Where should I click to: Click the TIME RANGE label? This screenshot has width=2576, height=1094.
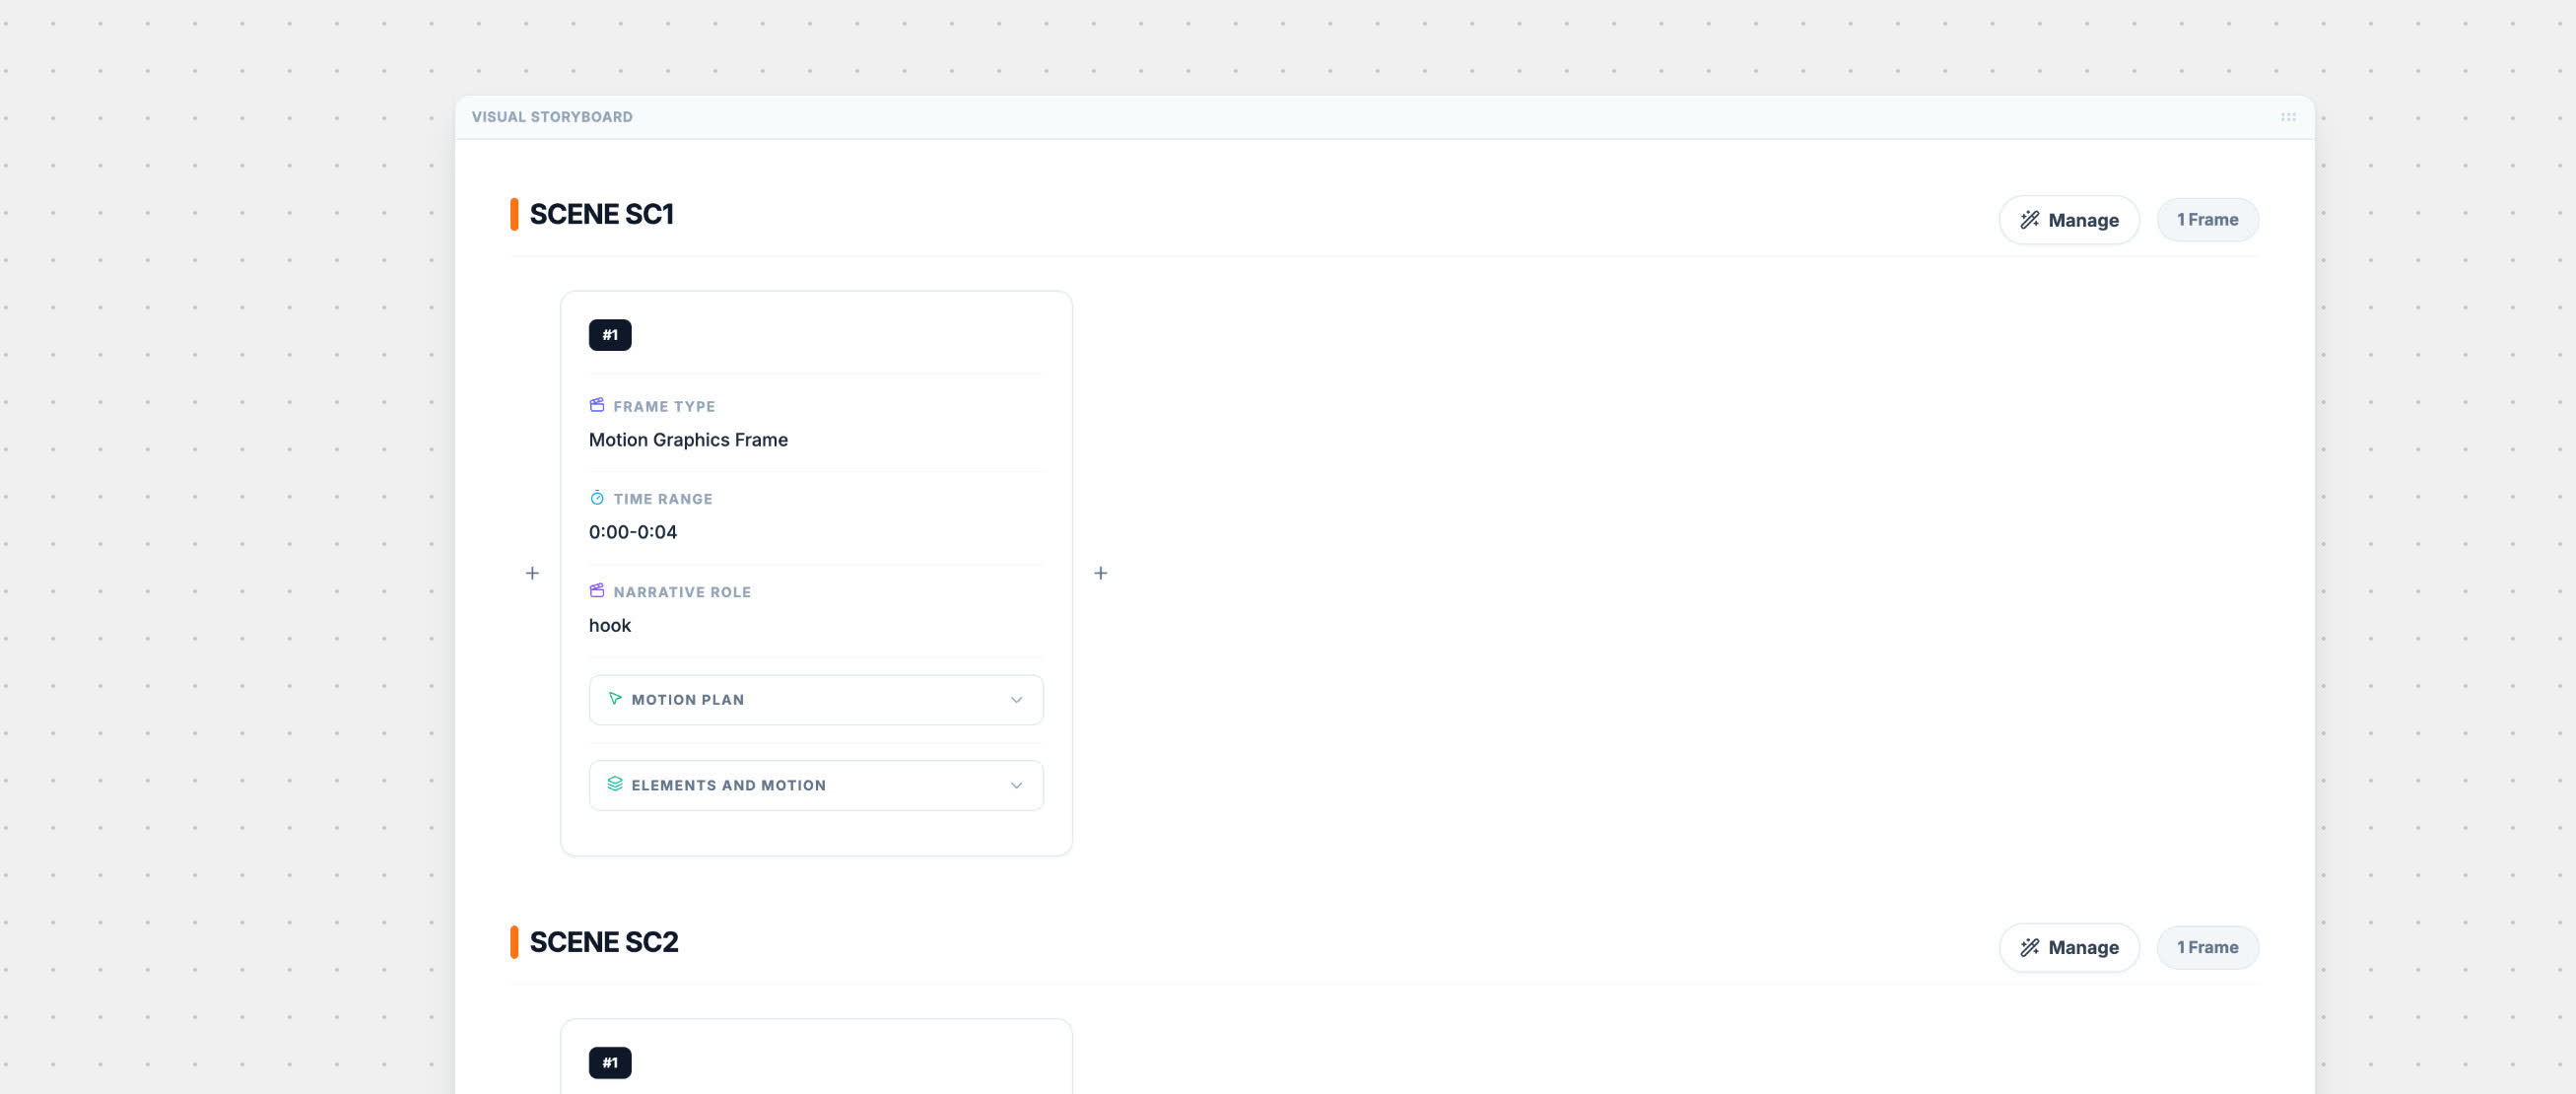point(663,499)
